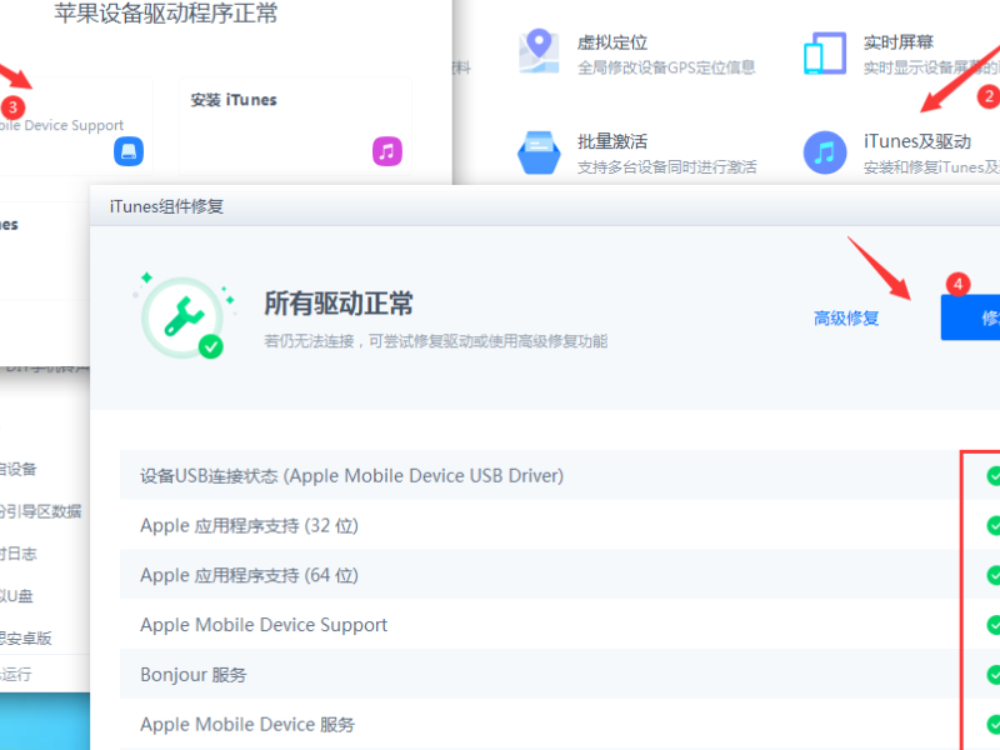Open the 实时屏幕 device screen icon
This screenshot has width=1000, height=750.
pyautogui.click(x=825, y=53)
